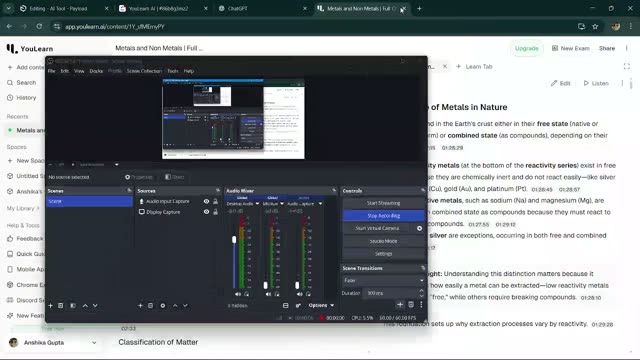
Task: Remove selected scene with trash icon
Action: (60, 305)
